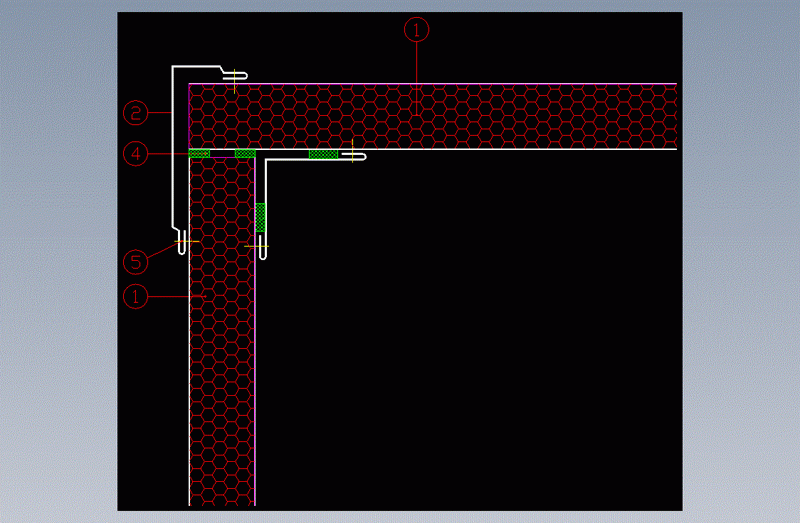This screenshot has height=523, width=800.
Task: Click the yellow fastener mark on inner horizontal flange
Action: coord(353,153)
